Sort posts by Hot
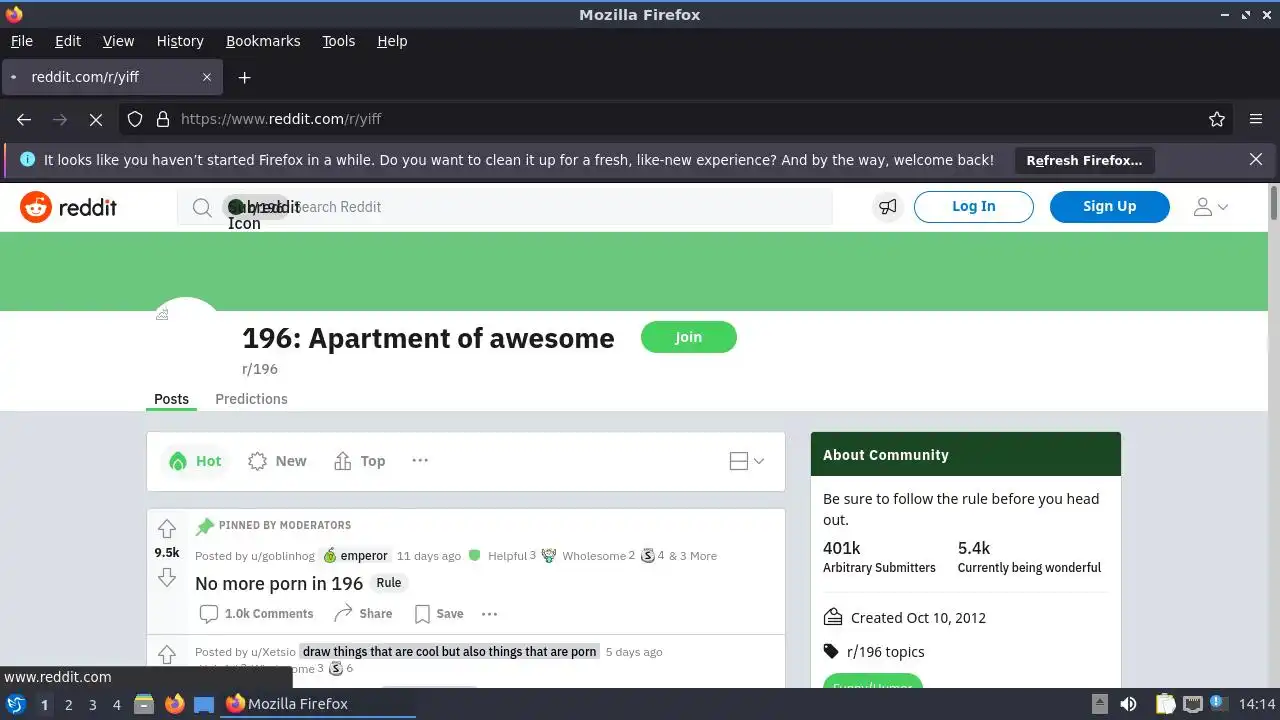 (x=195, y=461)
